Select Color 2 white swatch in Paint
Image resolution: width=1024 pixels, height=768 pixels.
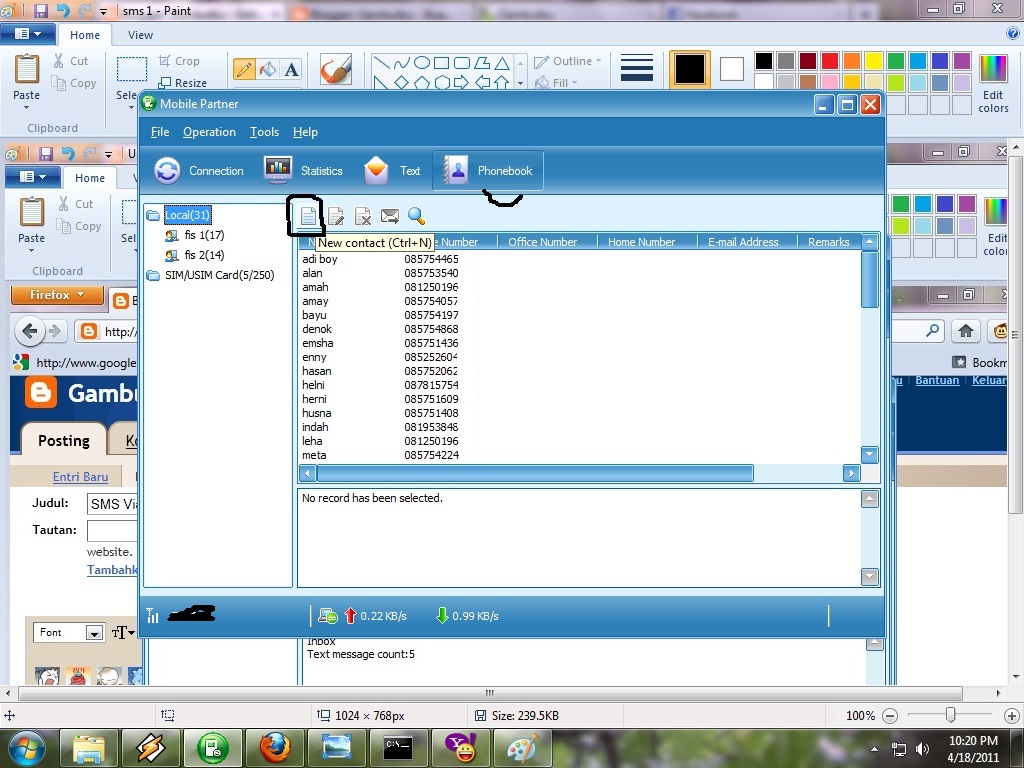coord(731,69)
